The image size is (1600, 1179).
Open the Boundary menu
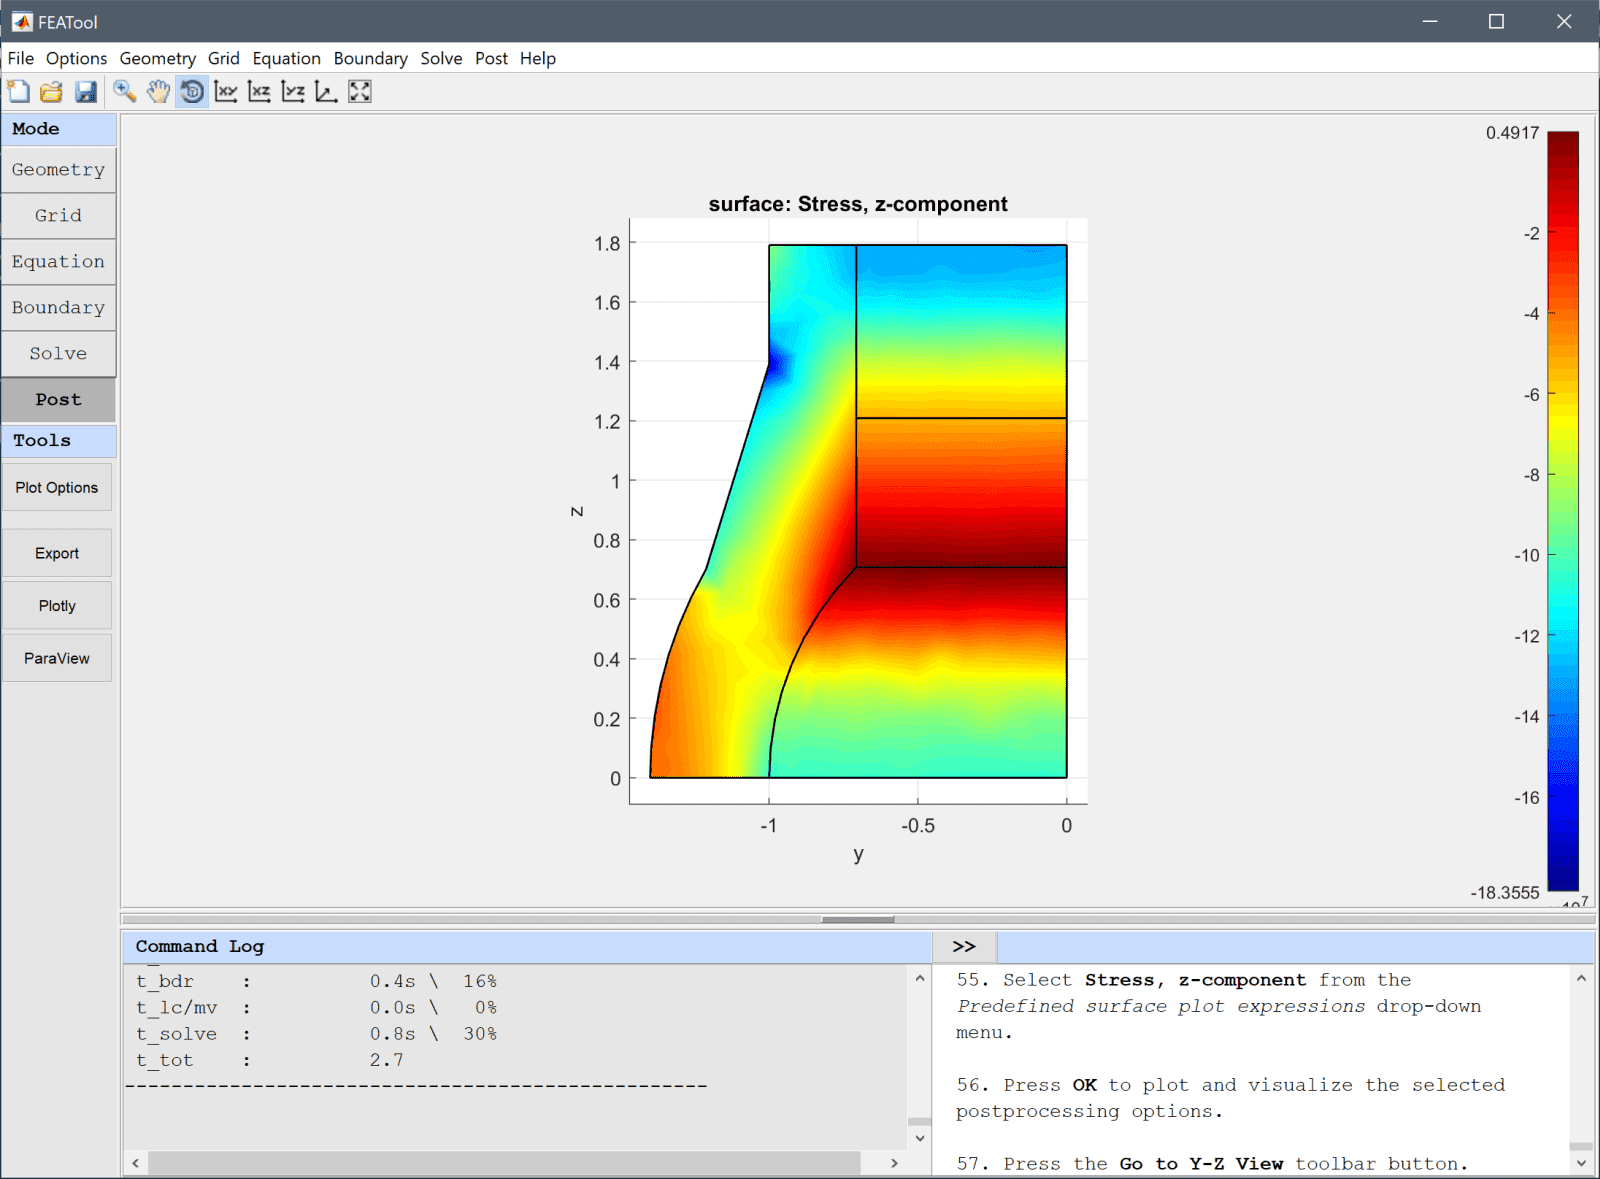pyautogui.click(x=371, y=58)
